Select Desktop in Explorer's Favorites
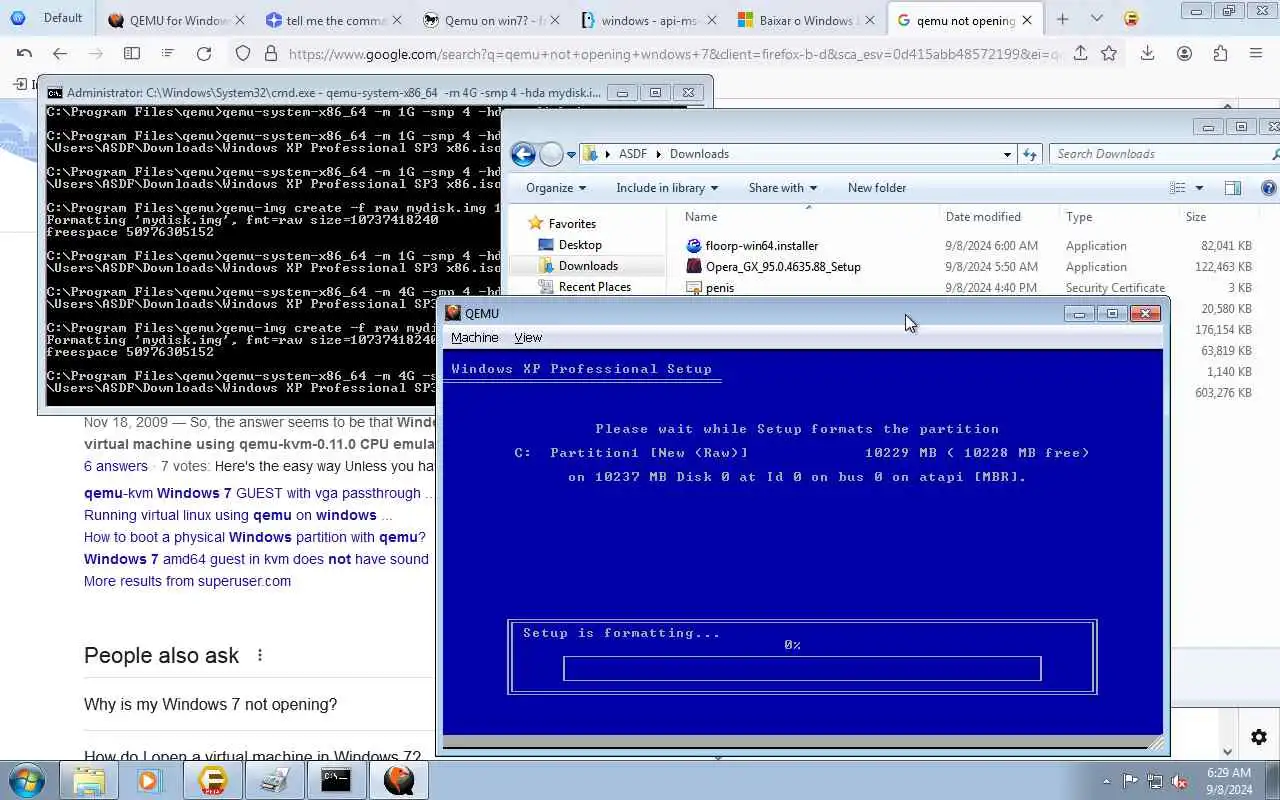 coord(580,245)
